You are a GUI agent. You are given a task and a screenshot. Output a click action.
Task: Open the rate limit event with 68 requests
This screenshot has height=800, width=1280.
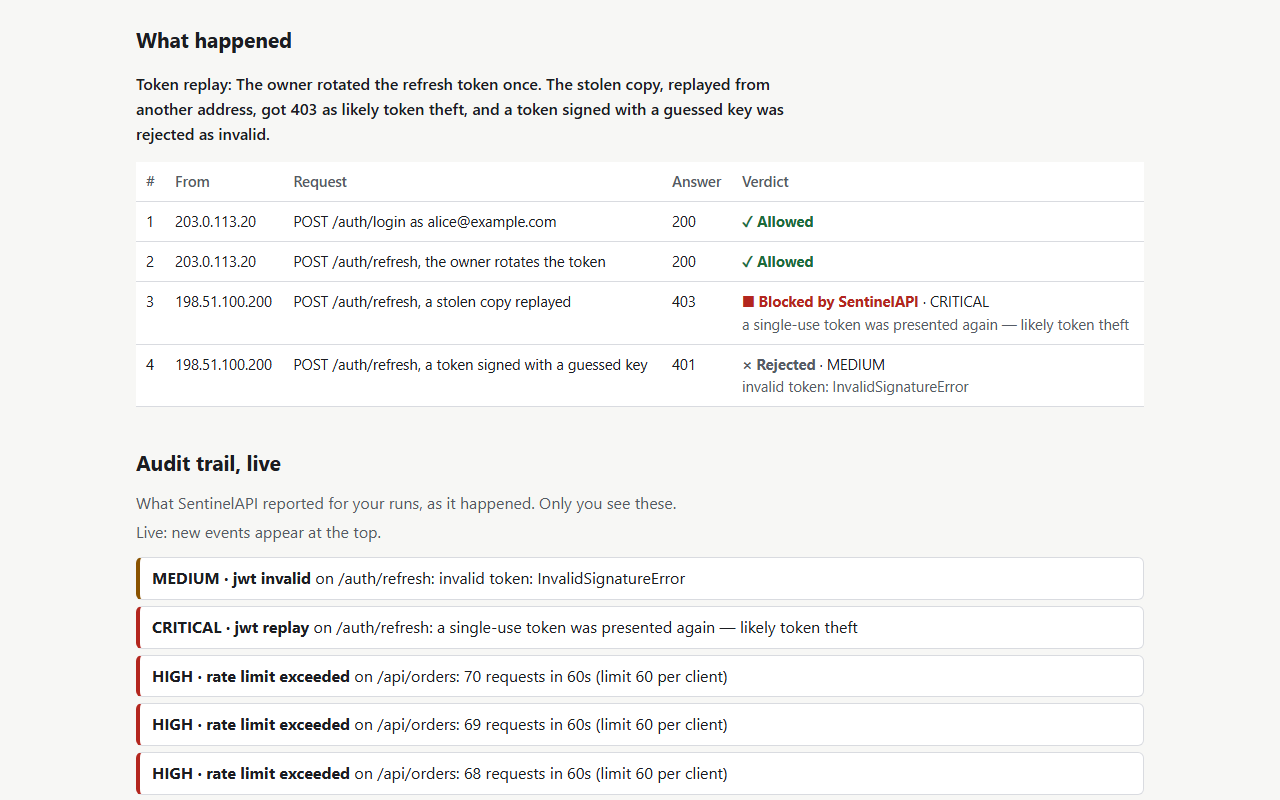(x=640, y=773)
